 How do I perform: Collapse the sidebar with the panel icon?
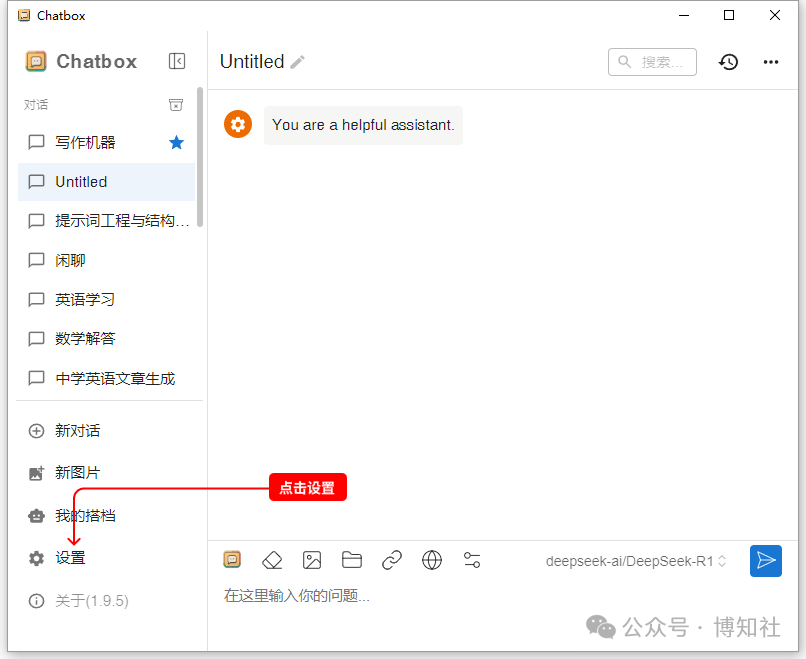point(177,61)
